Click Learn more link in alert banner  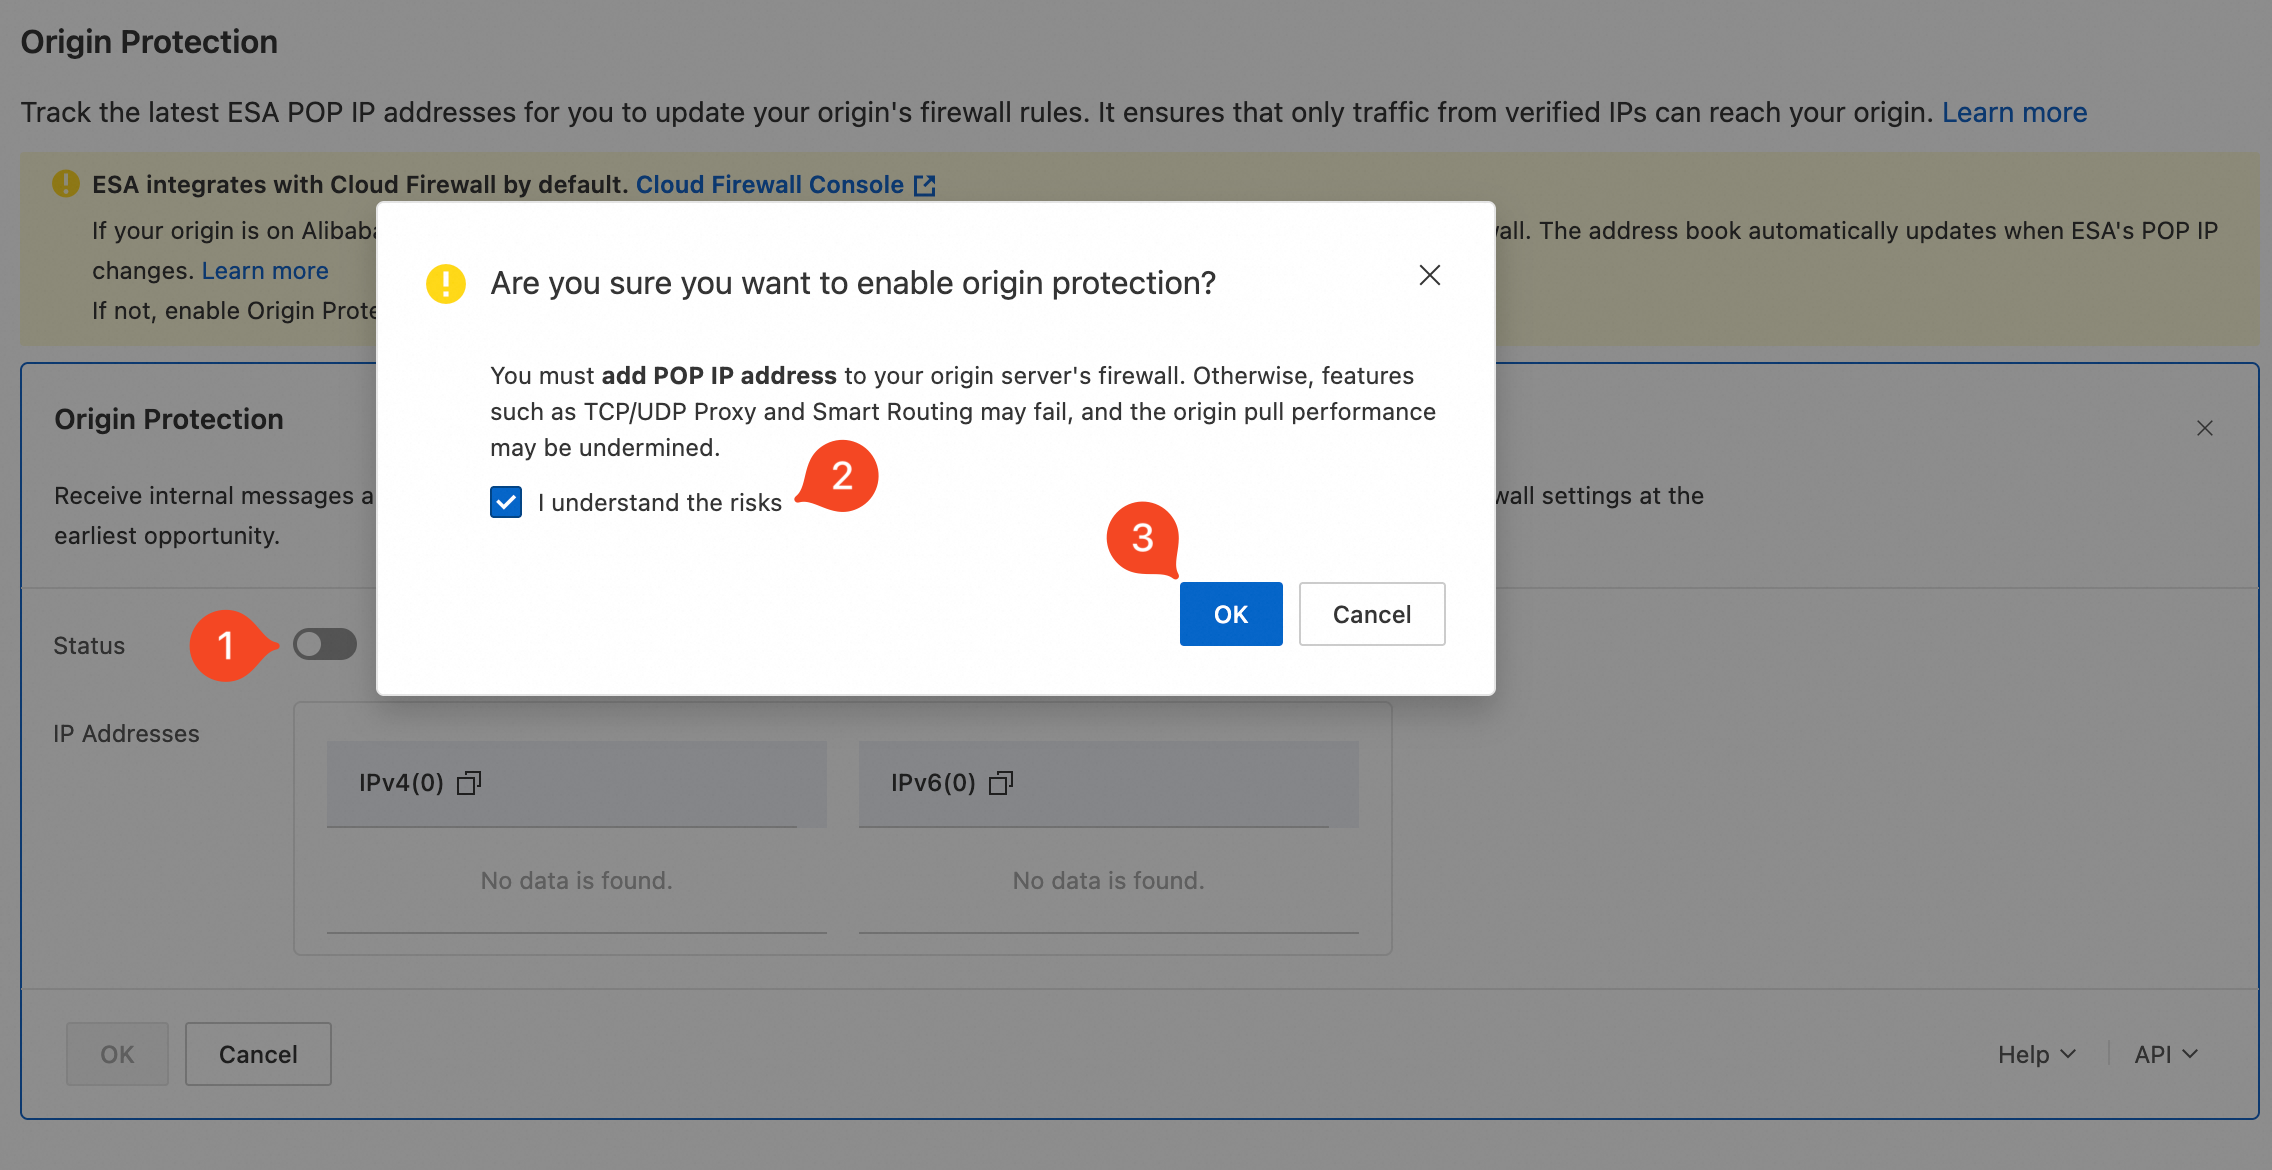click(265, 271)
